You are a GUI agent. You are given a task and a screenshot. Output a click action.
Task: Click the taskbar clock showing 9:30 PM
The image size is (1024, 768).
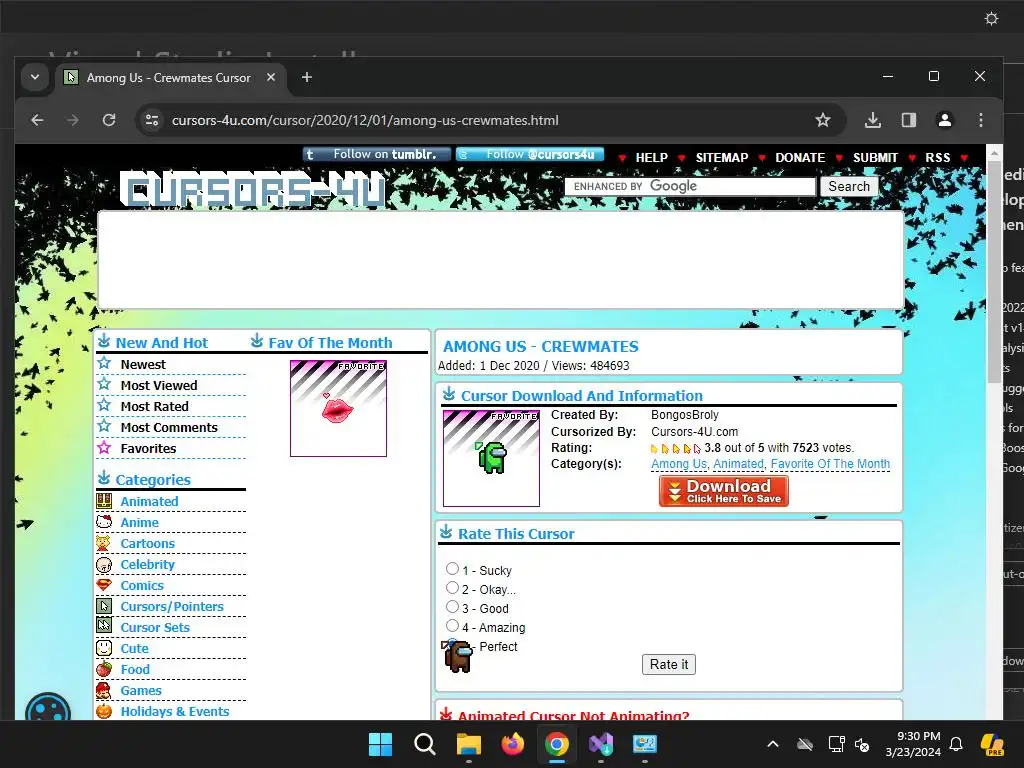(x=913, y=744)
